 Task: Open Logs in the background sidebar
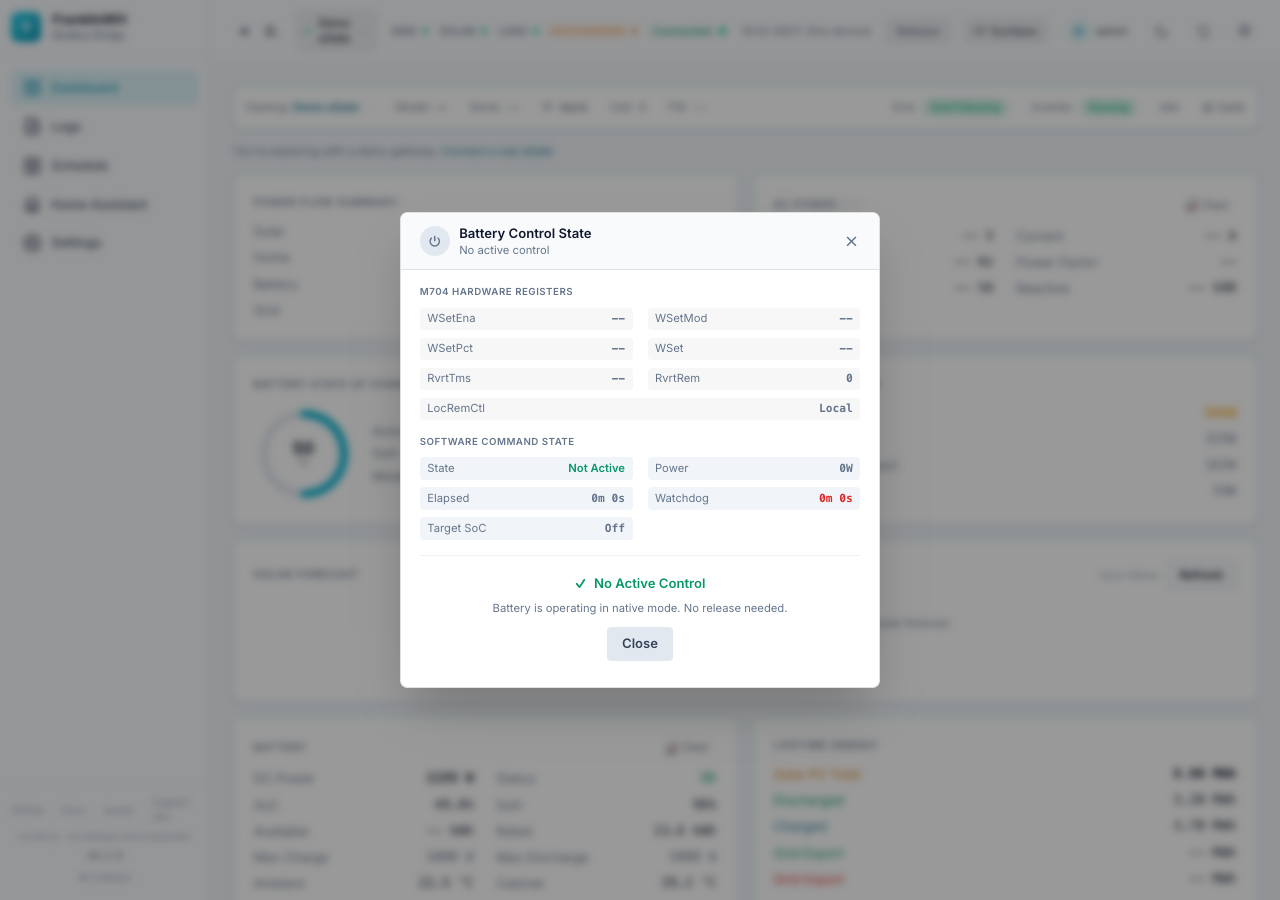pos(105,127)
